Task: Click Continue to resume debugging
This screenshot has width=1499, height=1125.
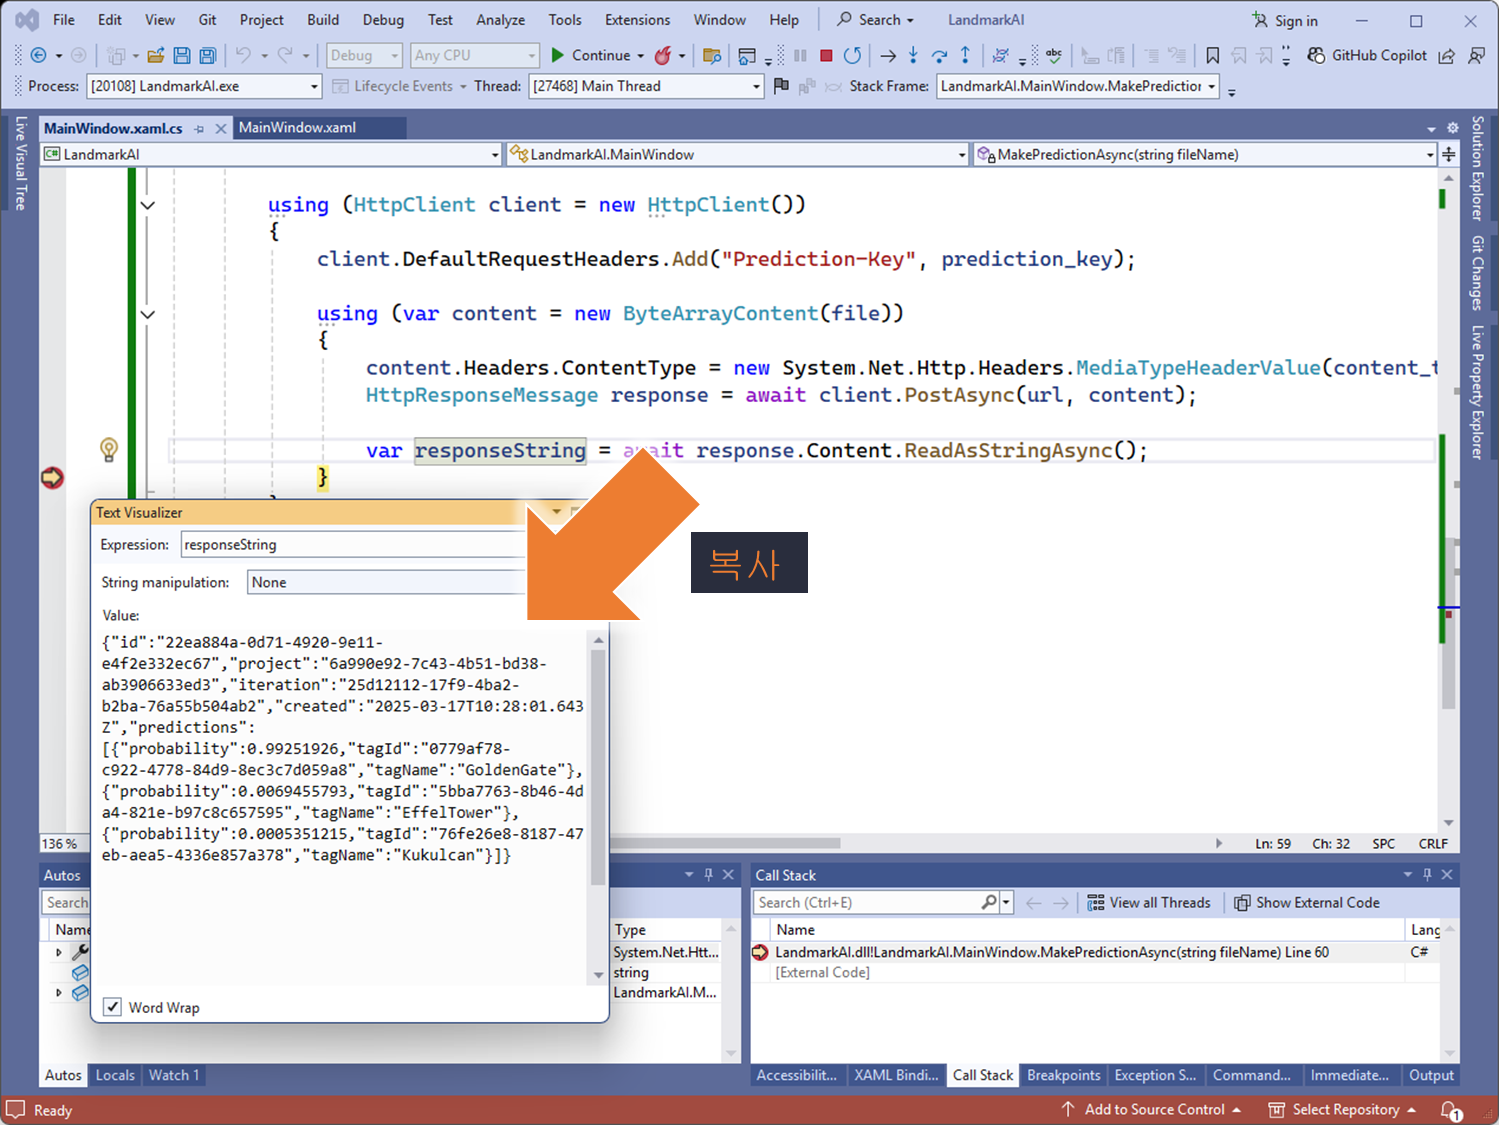Action: 590,55
